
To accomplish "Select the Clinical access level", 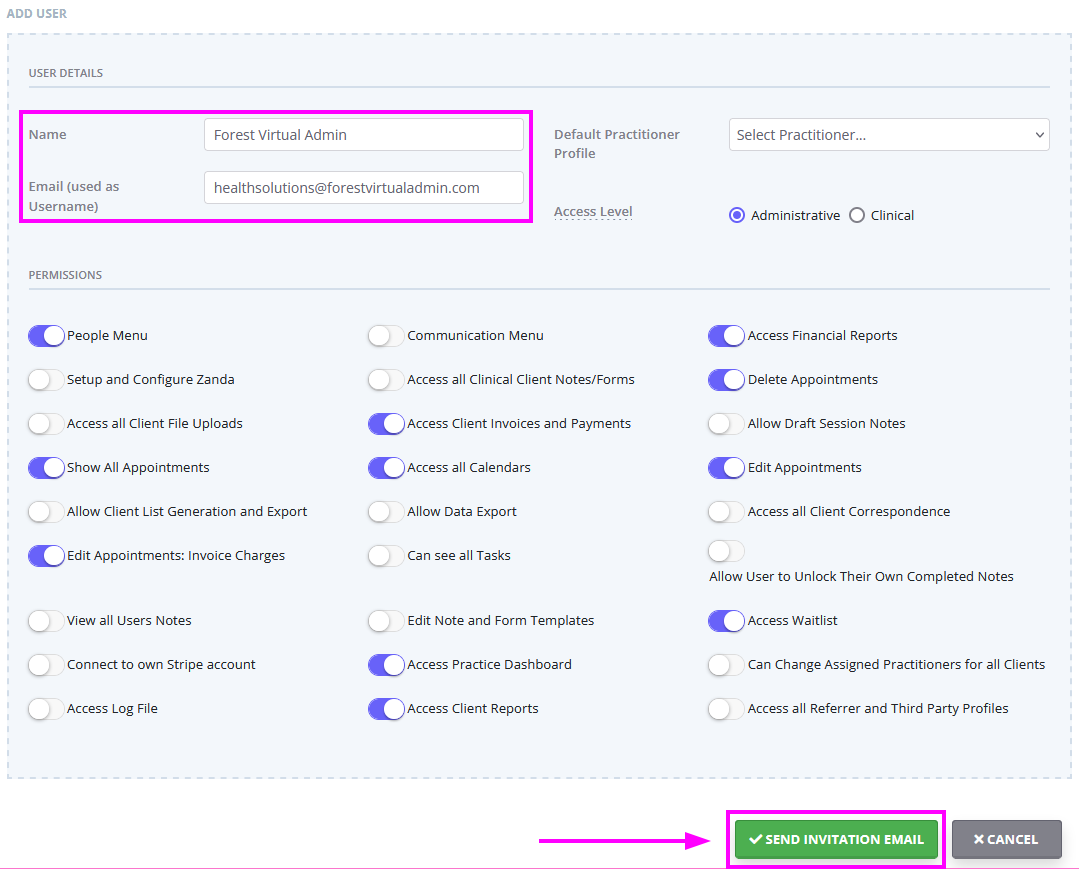I will (x=857, y=215).
